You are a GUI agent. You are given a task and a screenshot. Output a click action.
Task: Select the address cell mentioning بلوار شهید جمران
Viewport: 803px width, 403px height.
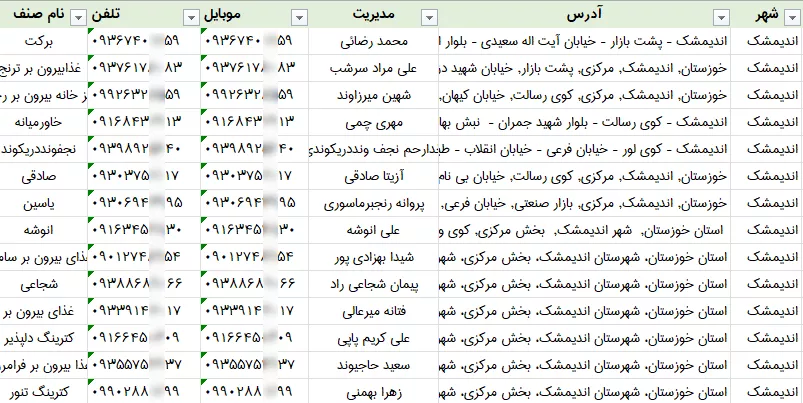point(584,122)
